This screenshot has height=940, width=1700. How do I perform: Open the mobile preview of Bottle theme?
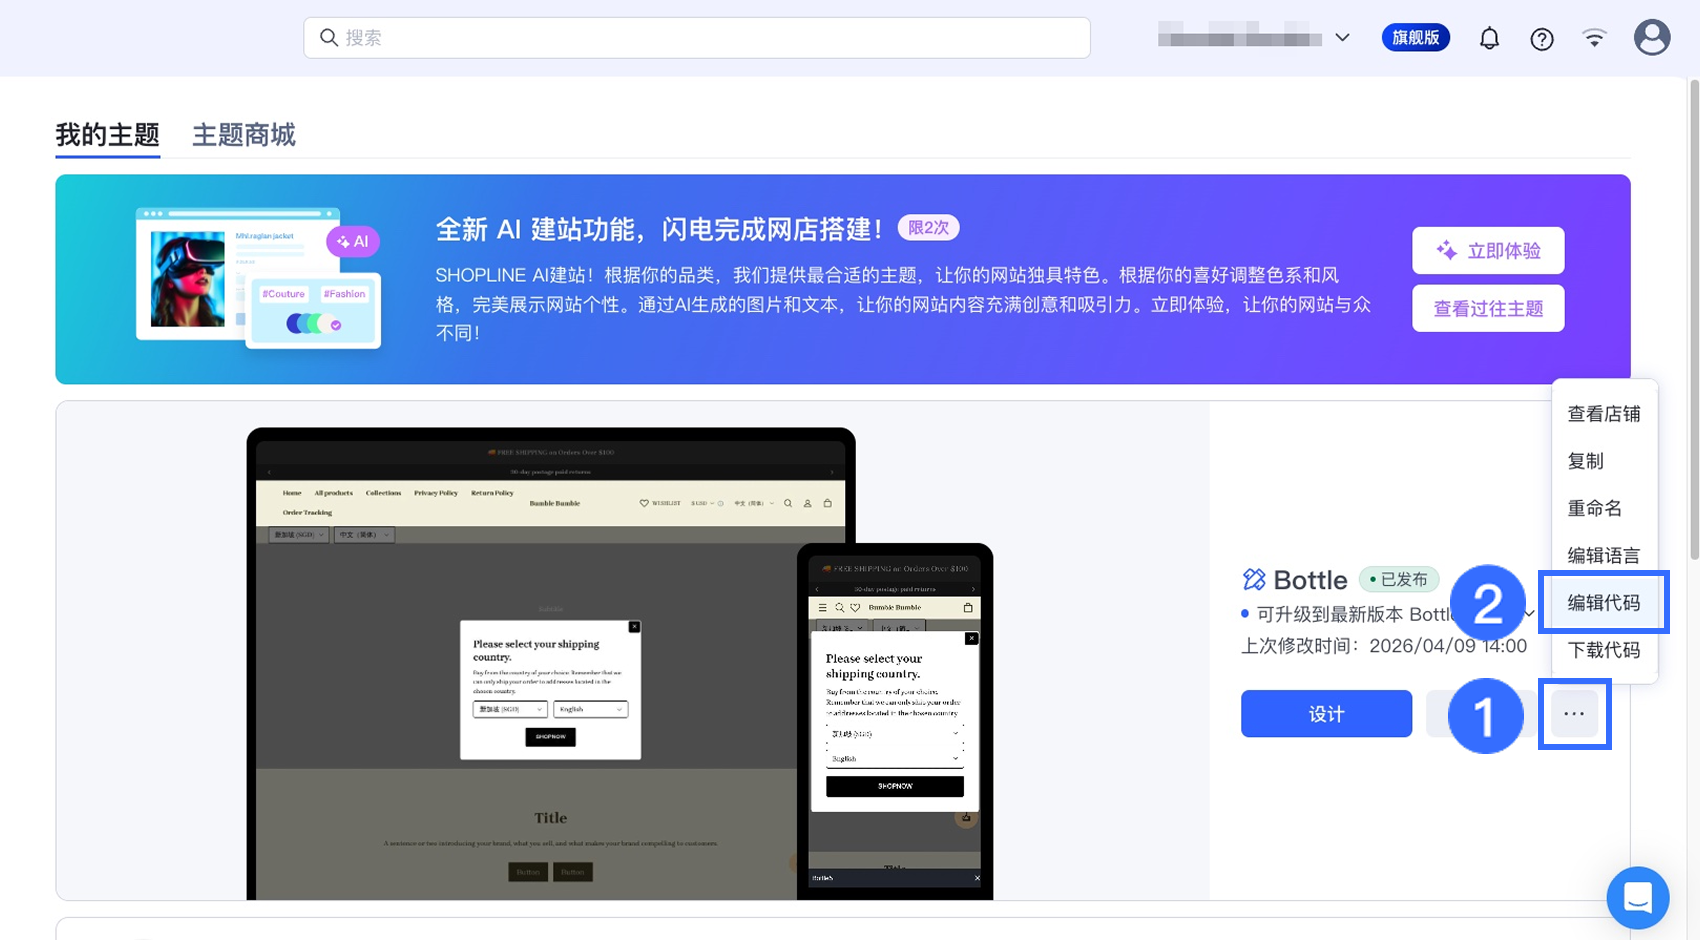click(x=895, y=721)
